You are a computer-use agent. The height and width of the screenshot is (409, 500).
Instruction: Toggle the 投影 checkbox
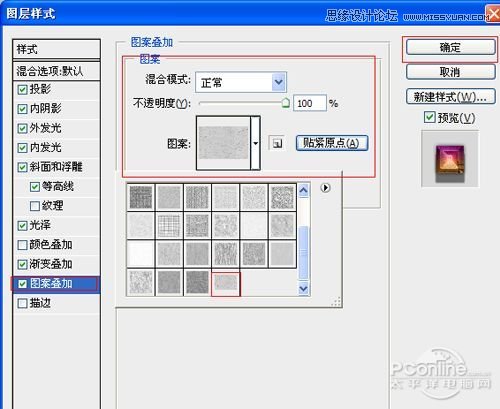tap(22, 89)
